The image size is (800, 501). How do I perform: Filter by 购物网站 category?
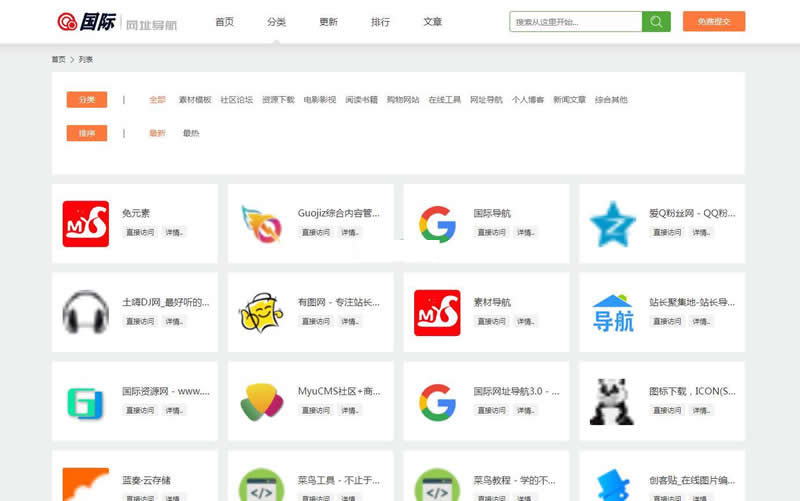pyautogui.click(x=403, y=99)
